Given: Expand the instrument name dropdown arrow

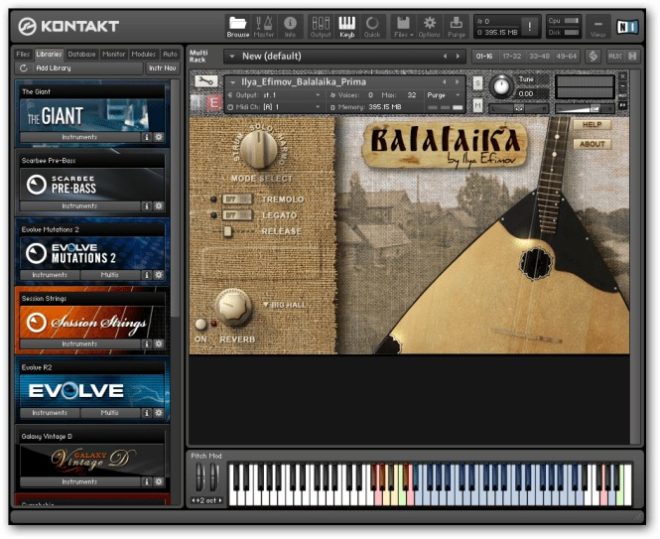Looking at the screenshot, I should point(233,82).
